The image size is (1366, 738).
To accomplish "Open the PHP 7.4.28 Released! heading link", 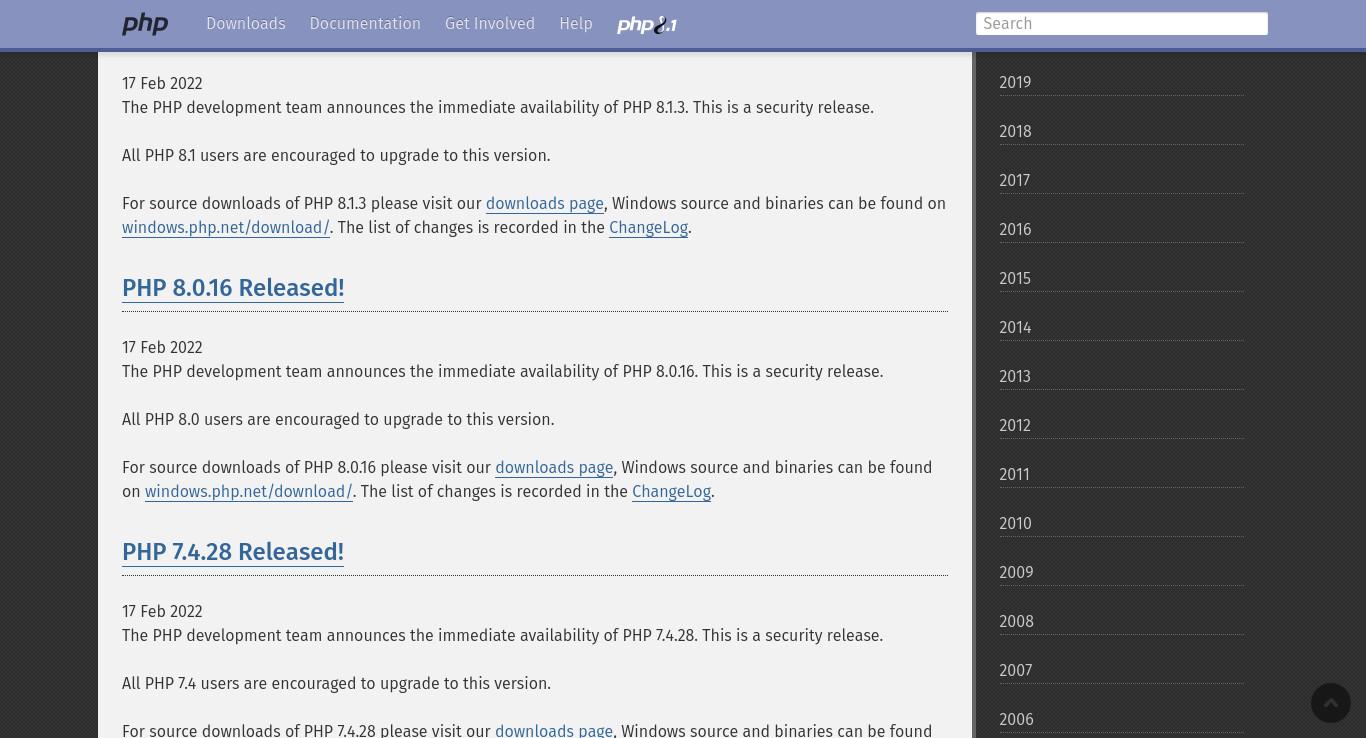I will (233, 552).
